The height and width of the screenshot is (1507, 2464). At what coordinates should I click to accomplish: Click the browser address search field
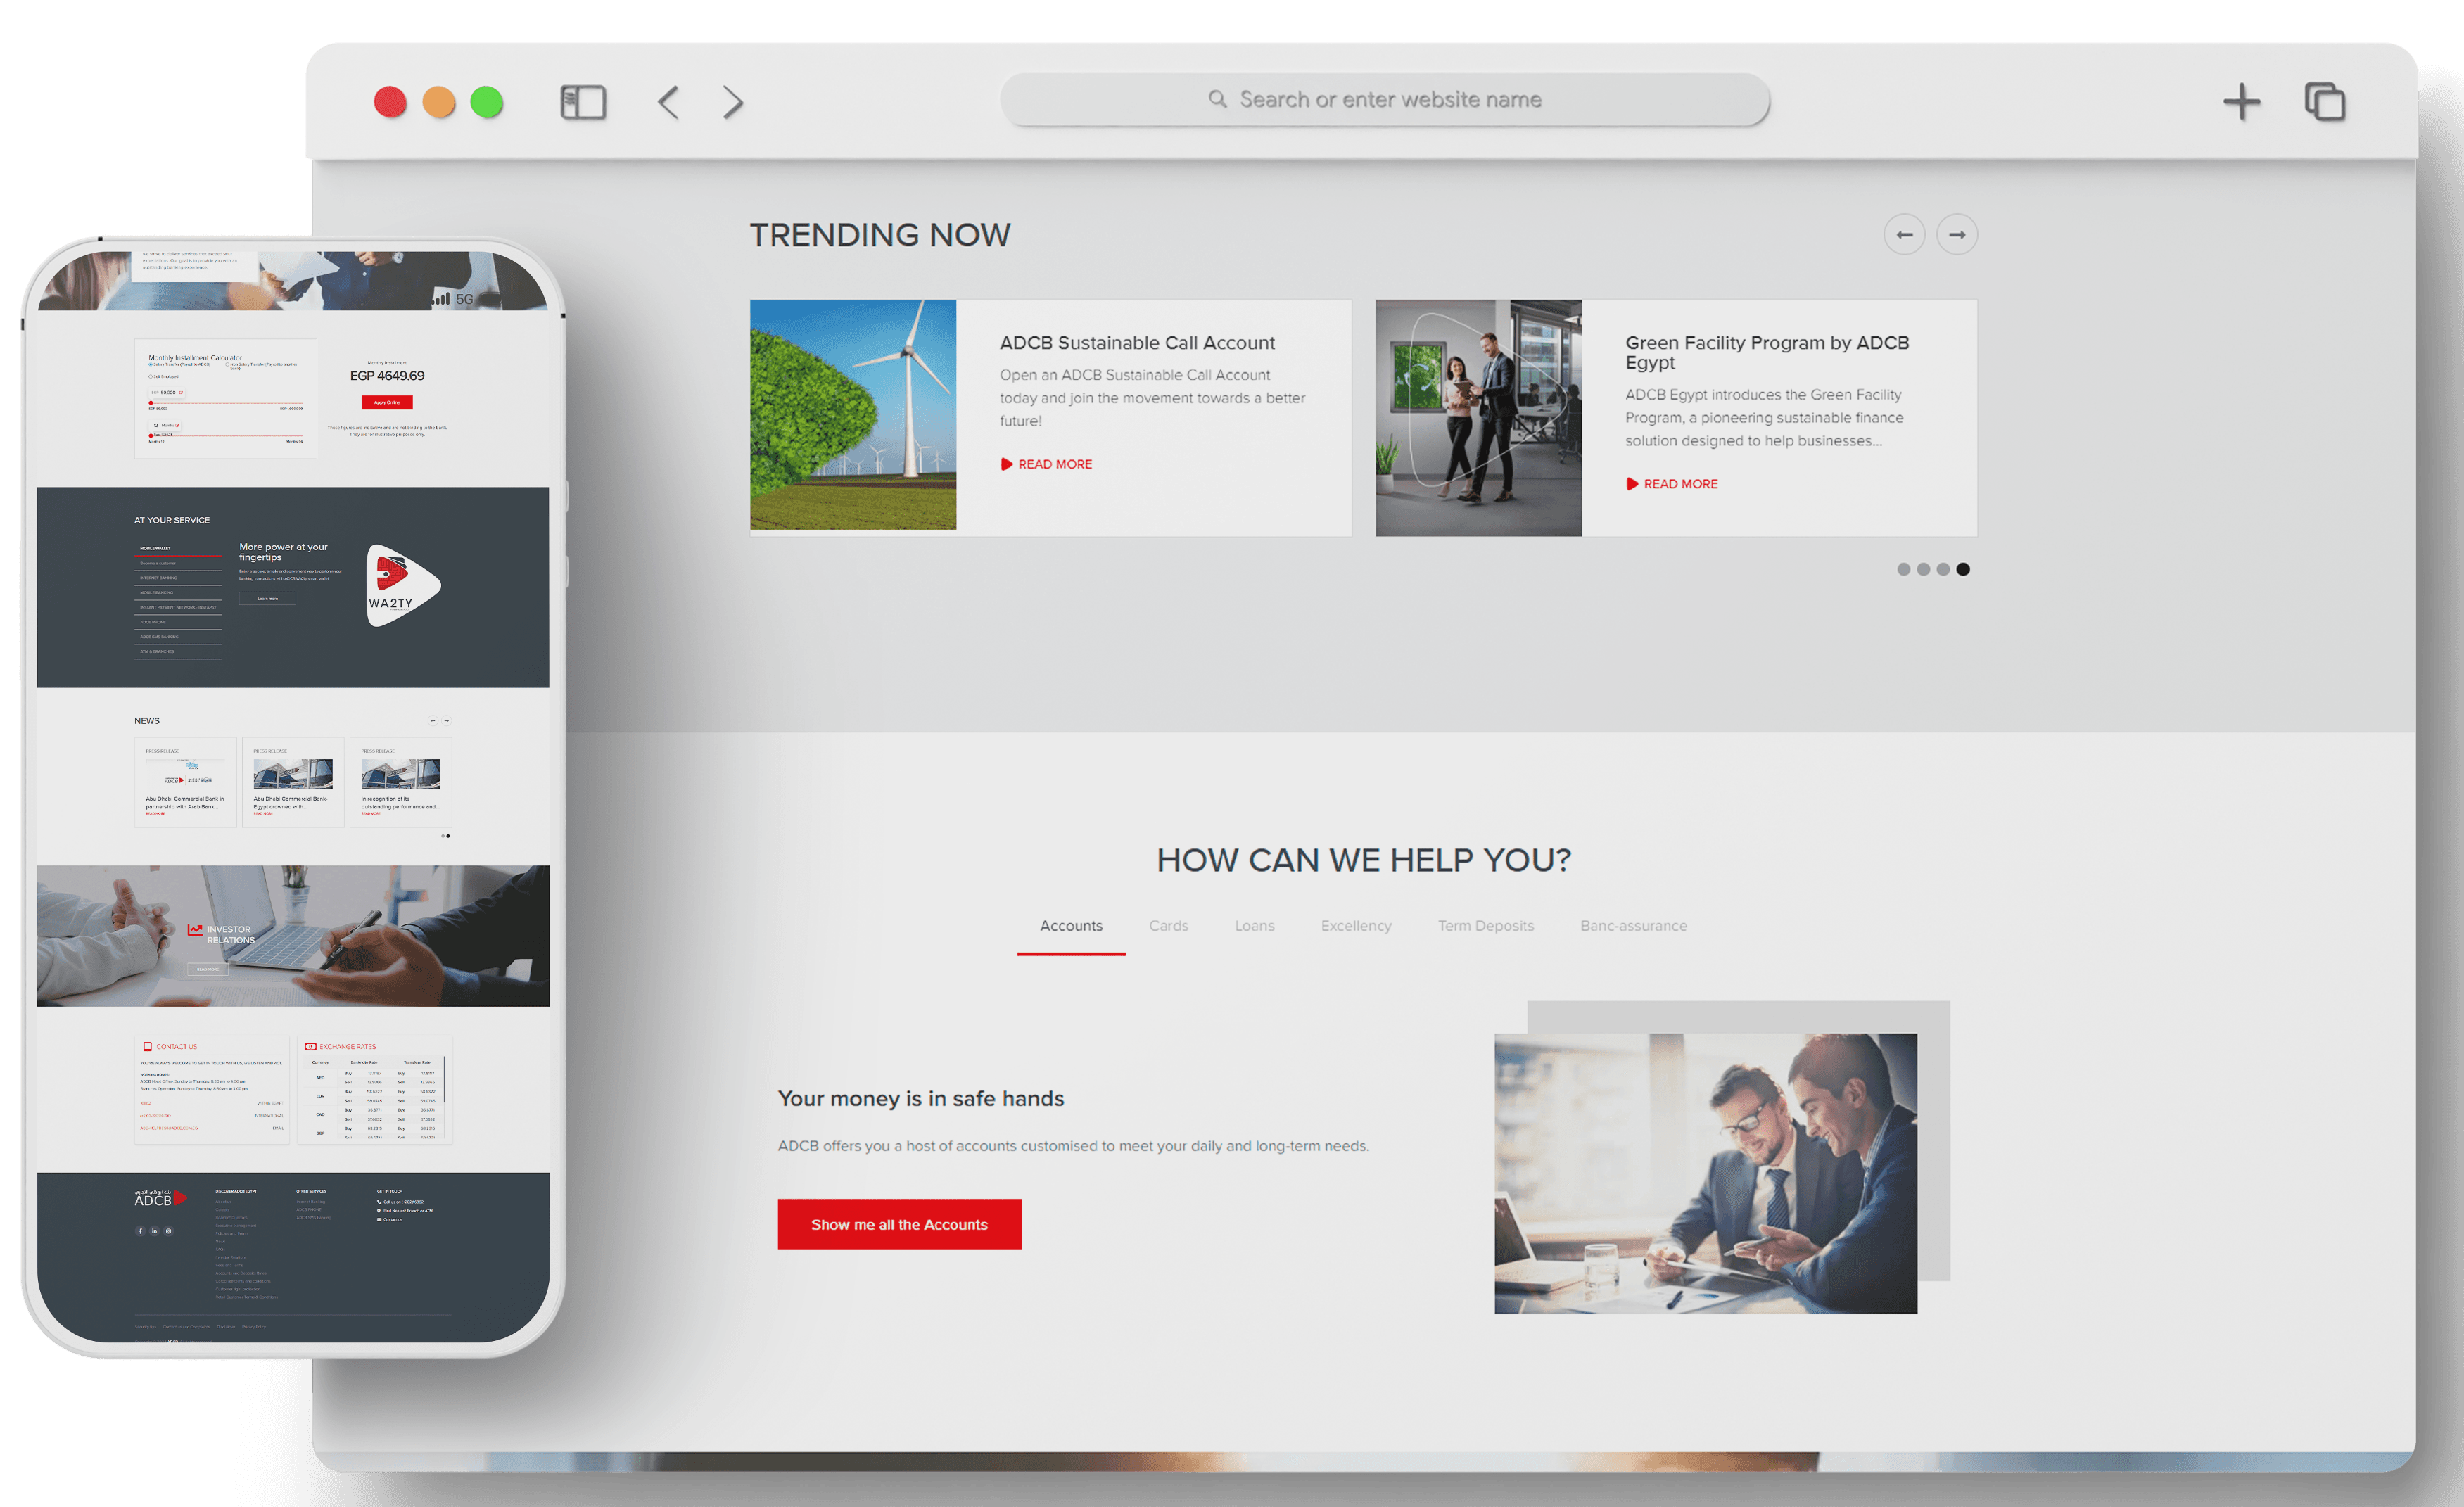(1385, 100)
